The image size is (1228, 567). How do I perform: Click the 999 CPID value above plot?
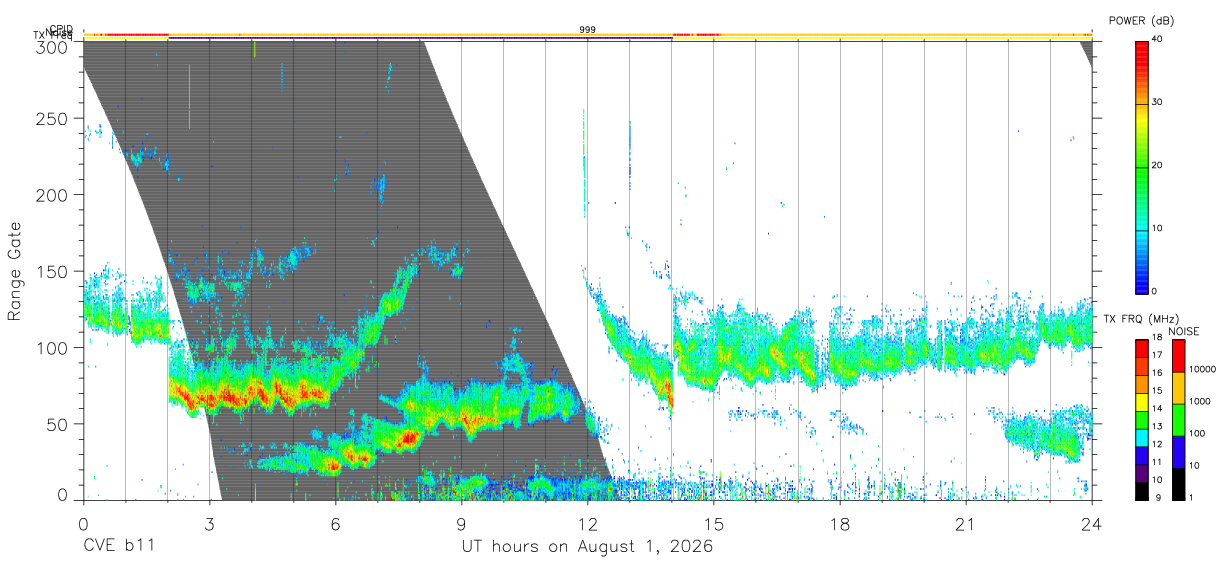point(588,30)
